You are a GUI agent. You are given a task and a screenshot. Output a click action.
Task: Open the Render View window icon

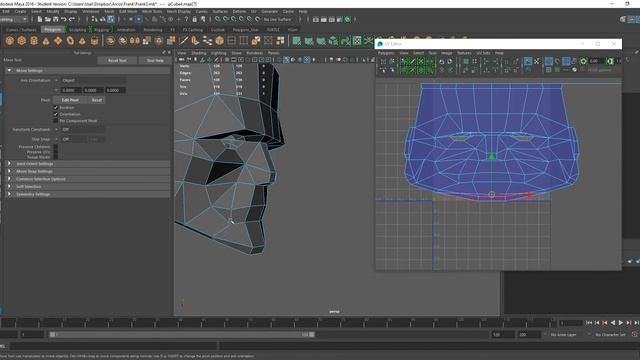[316, 19]
